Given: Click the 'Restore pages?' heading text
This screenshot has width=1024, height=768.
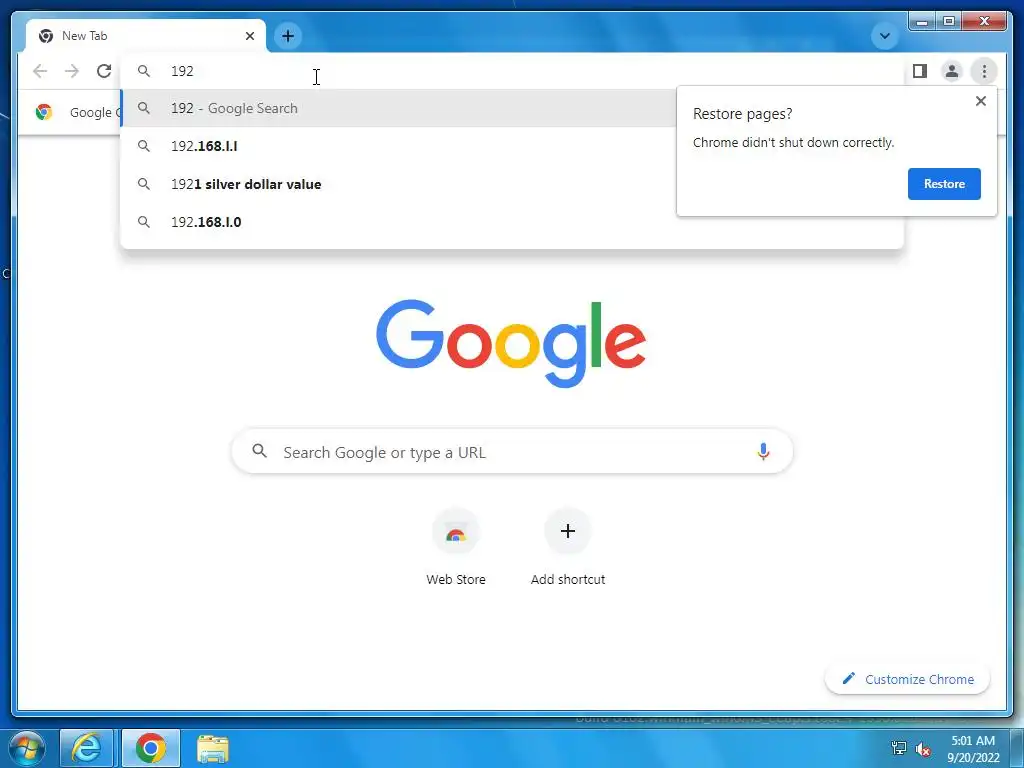Looking at the screenshot, I should [x=743, y=114].
